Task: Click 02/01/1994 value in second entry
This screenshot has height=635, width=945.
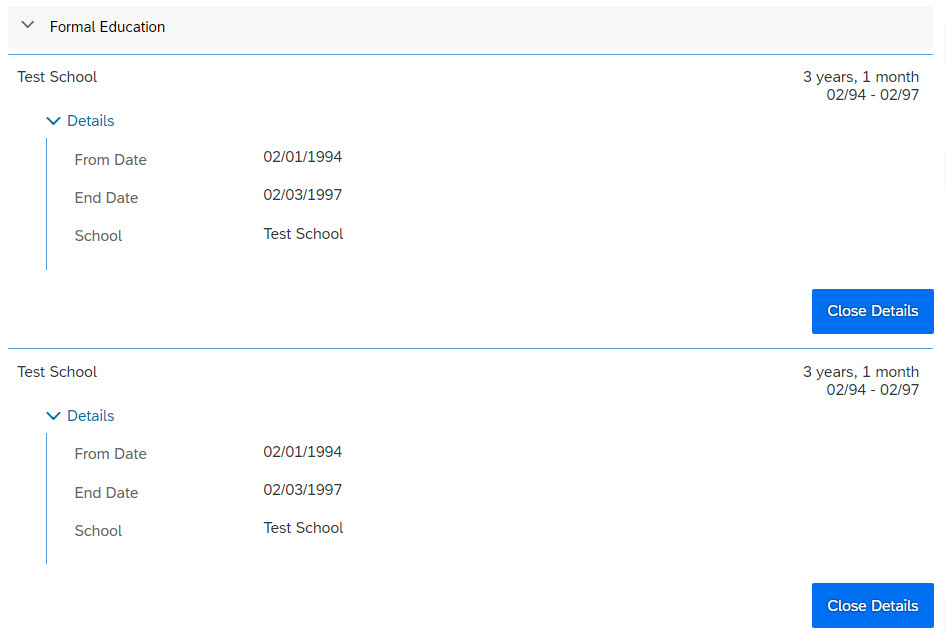Action: coord(303,452)
